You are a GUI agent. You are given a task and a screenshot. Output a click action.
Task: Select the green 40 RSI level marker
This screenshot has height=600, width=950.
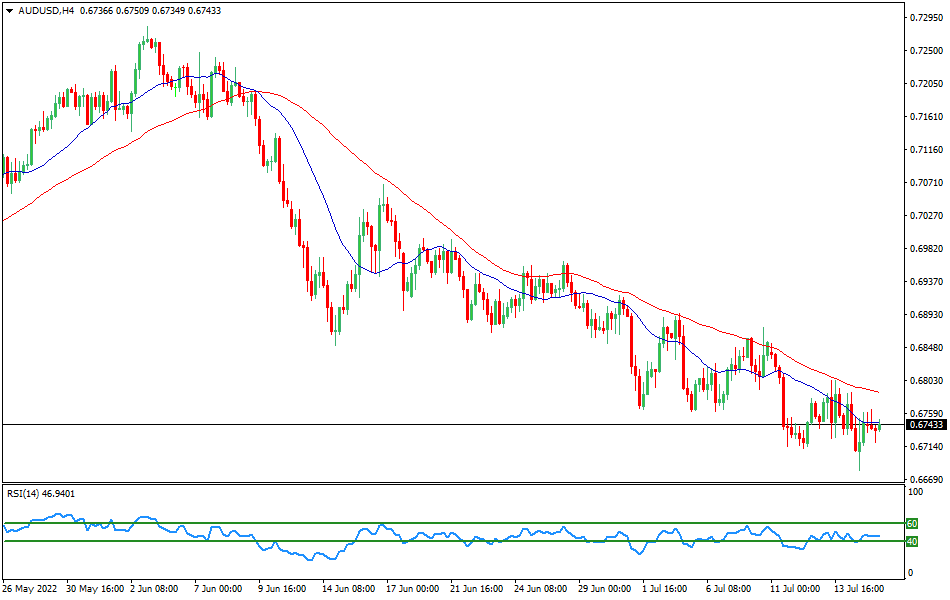click(x=912, y=541)
